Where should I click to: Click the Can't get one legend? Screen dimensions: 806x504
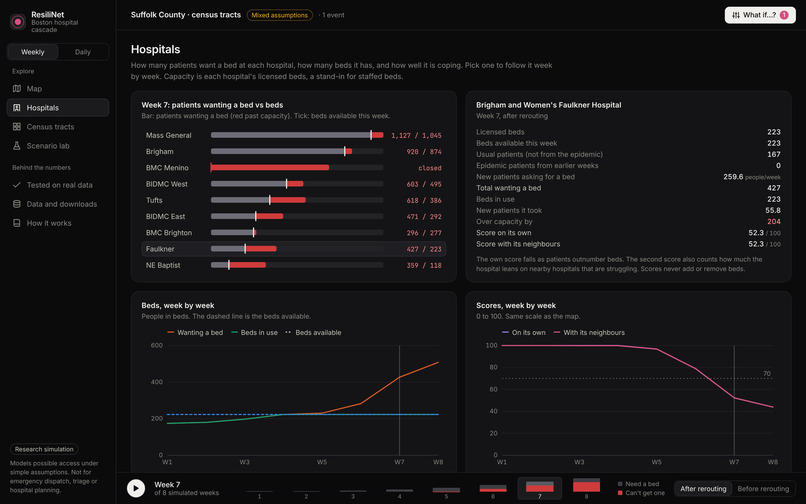(641, 493)
